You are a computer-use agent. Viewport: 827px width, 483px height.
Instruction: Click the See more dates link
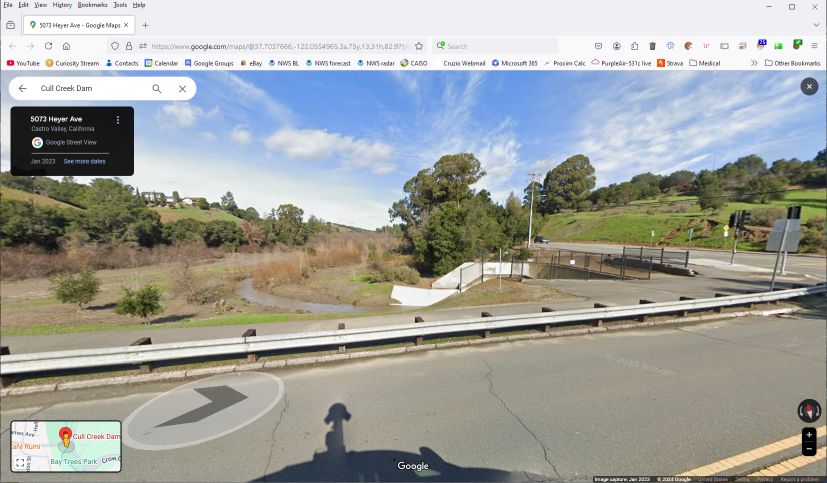coord(84,161)
